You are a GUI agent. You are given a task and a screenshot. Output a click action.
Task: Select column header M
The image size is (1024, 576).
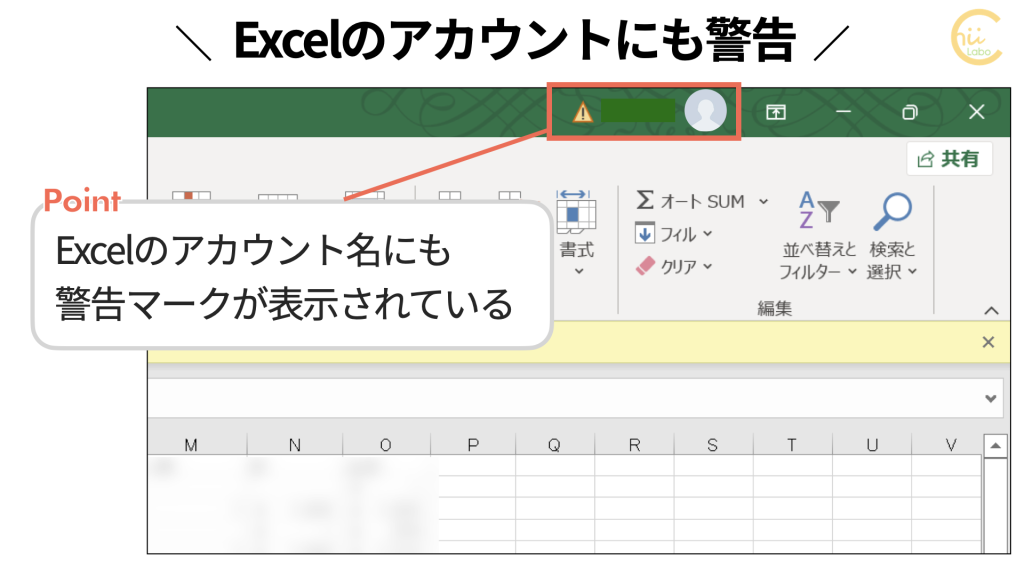click(x=197, y=445)
